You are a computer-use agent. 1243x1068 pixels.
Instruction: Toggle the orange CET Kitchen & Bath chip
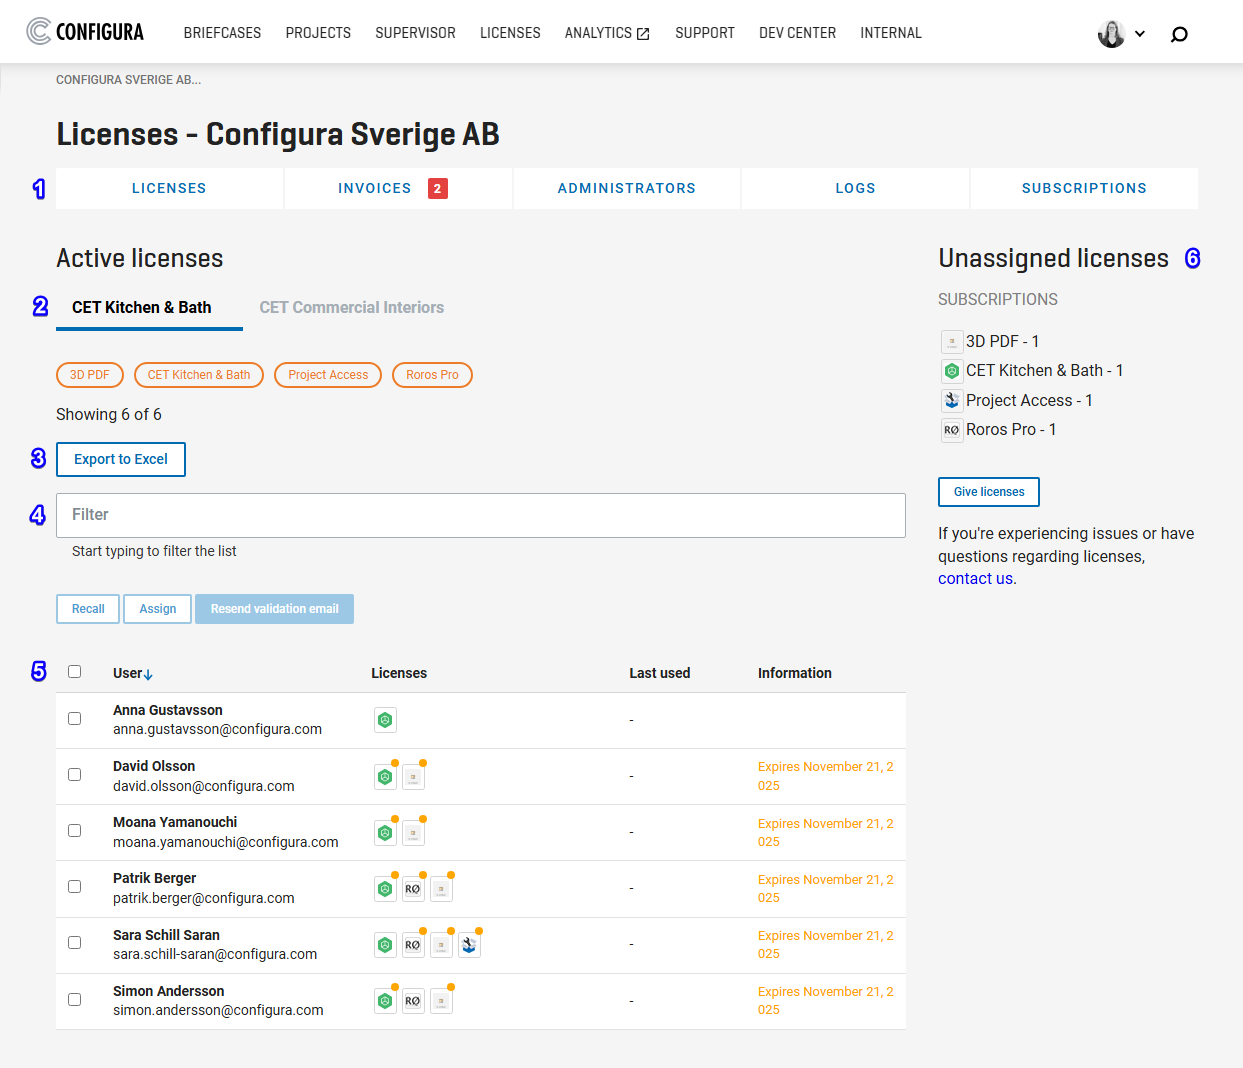pos(199,375)
